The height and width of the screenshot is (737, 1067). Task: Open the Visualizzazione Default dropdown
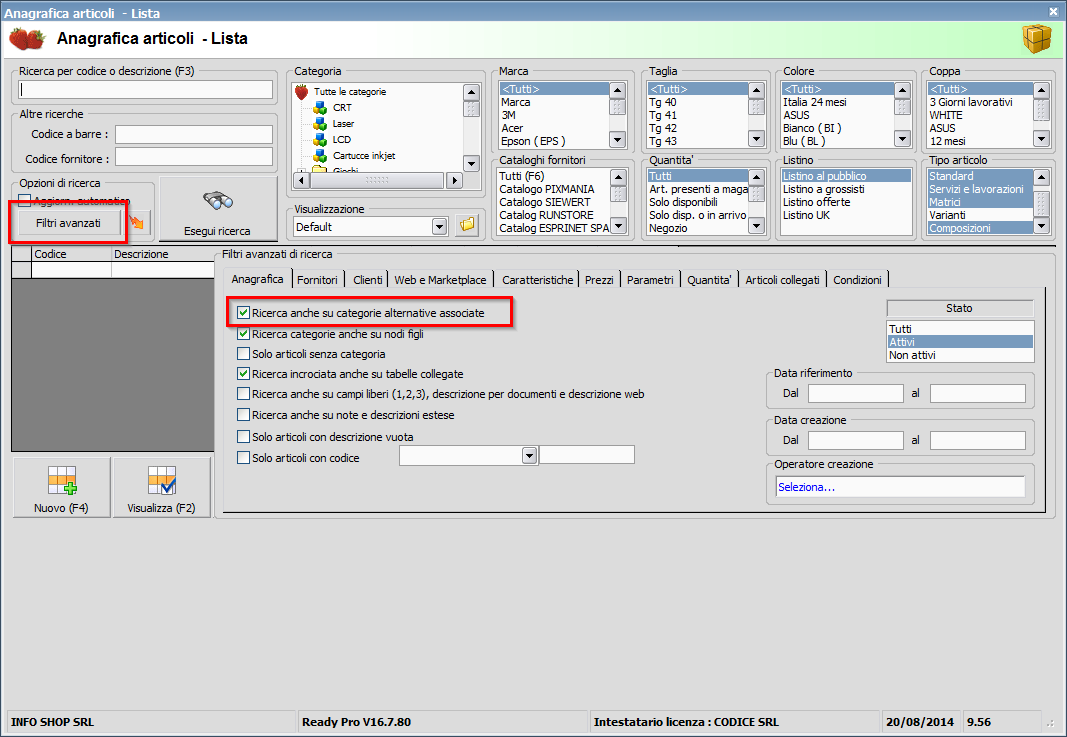point(440,227)
